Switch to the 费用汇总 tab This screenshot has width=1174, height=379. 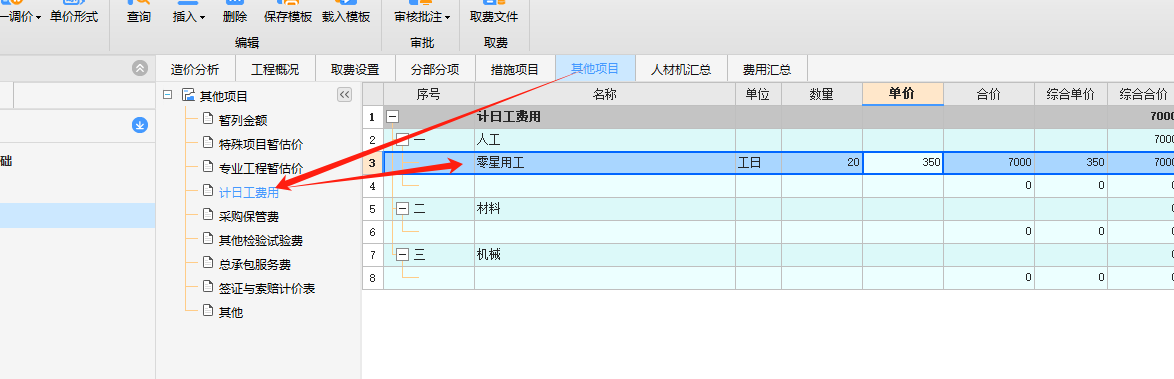[767, 70]
